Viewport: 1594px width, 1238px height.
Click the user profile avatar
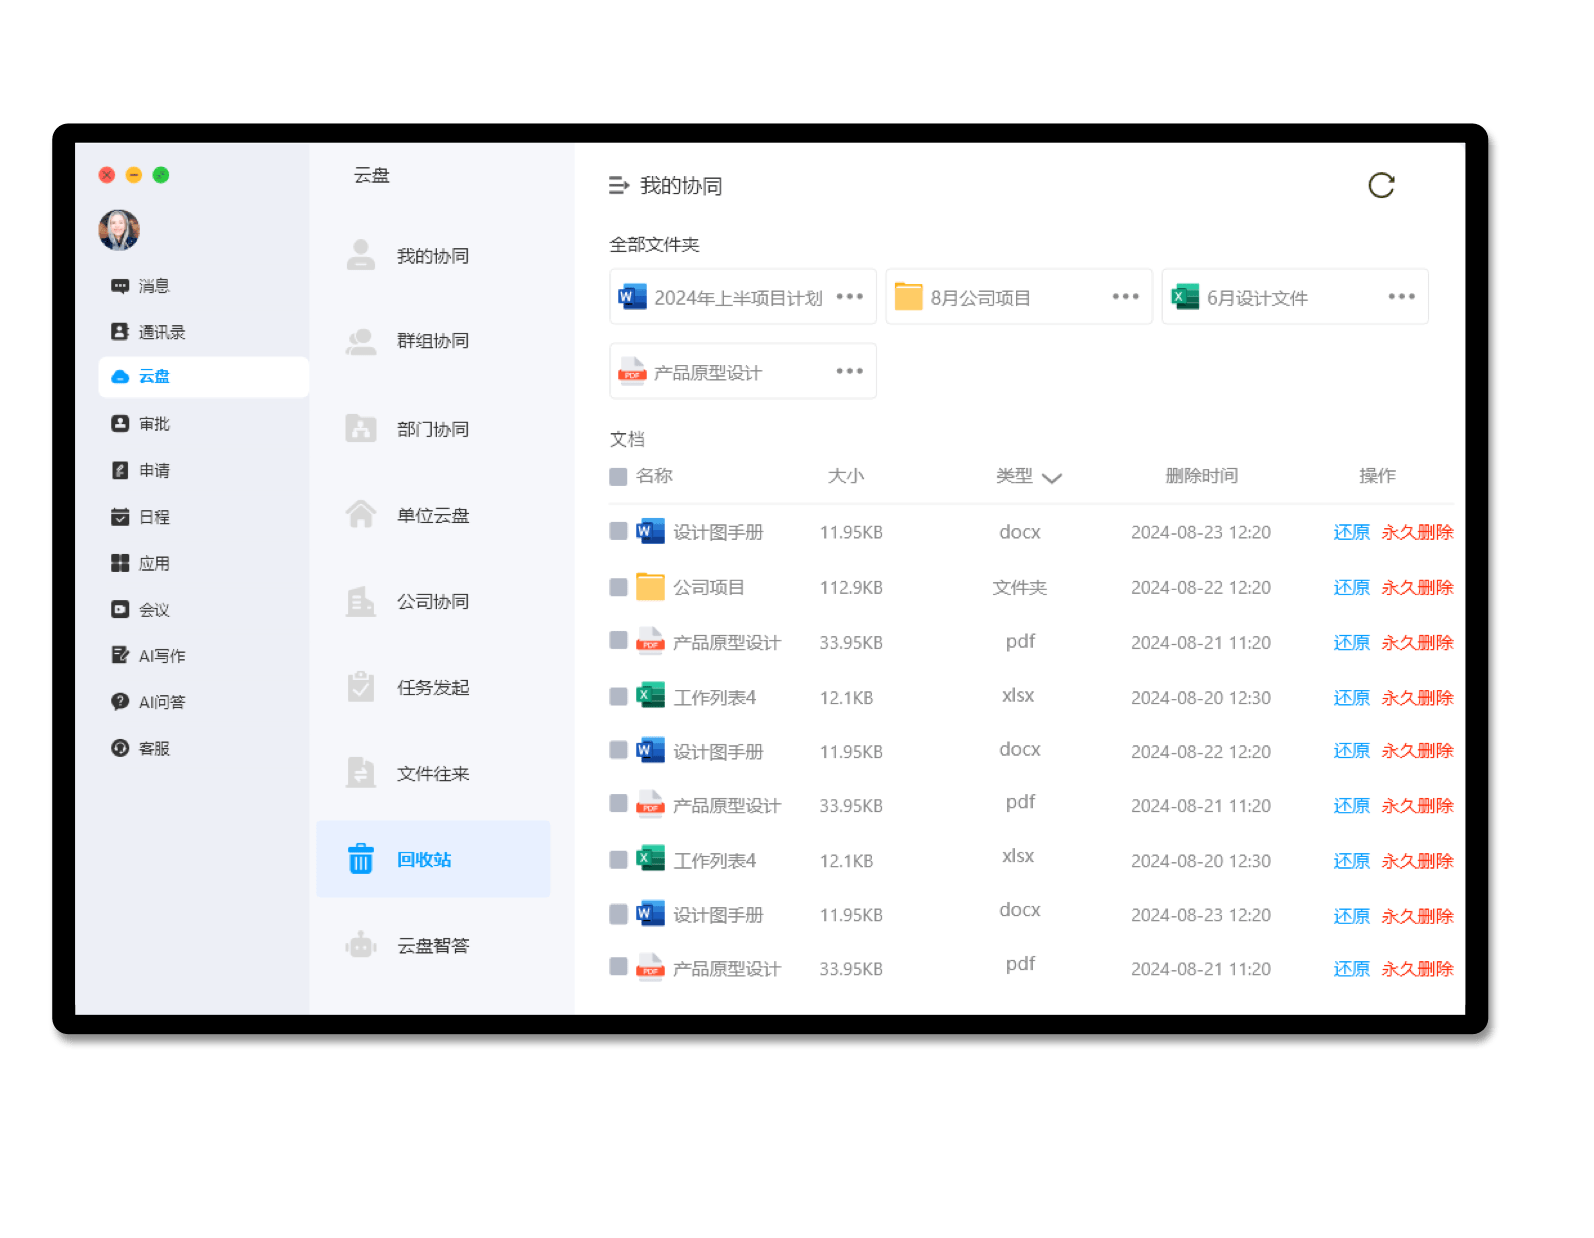(x=119, y=230)
